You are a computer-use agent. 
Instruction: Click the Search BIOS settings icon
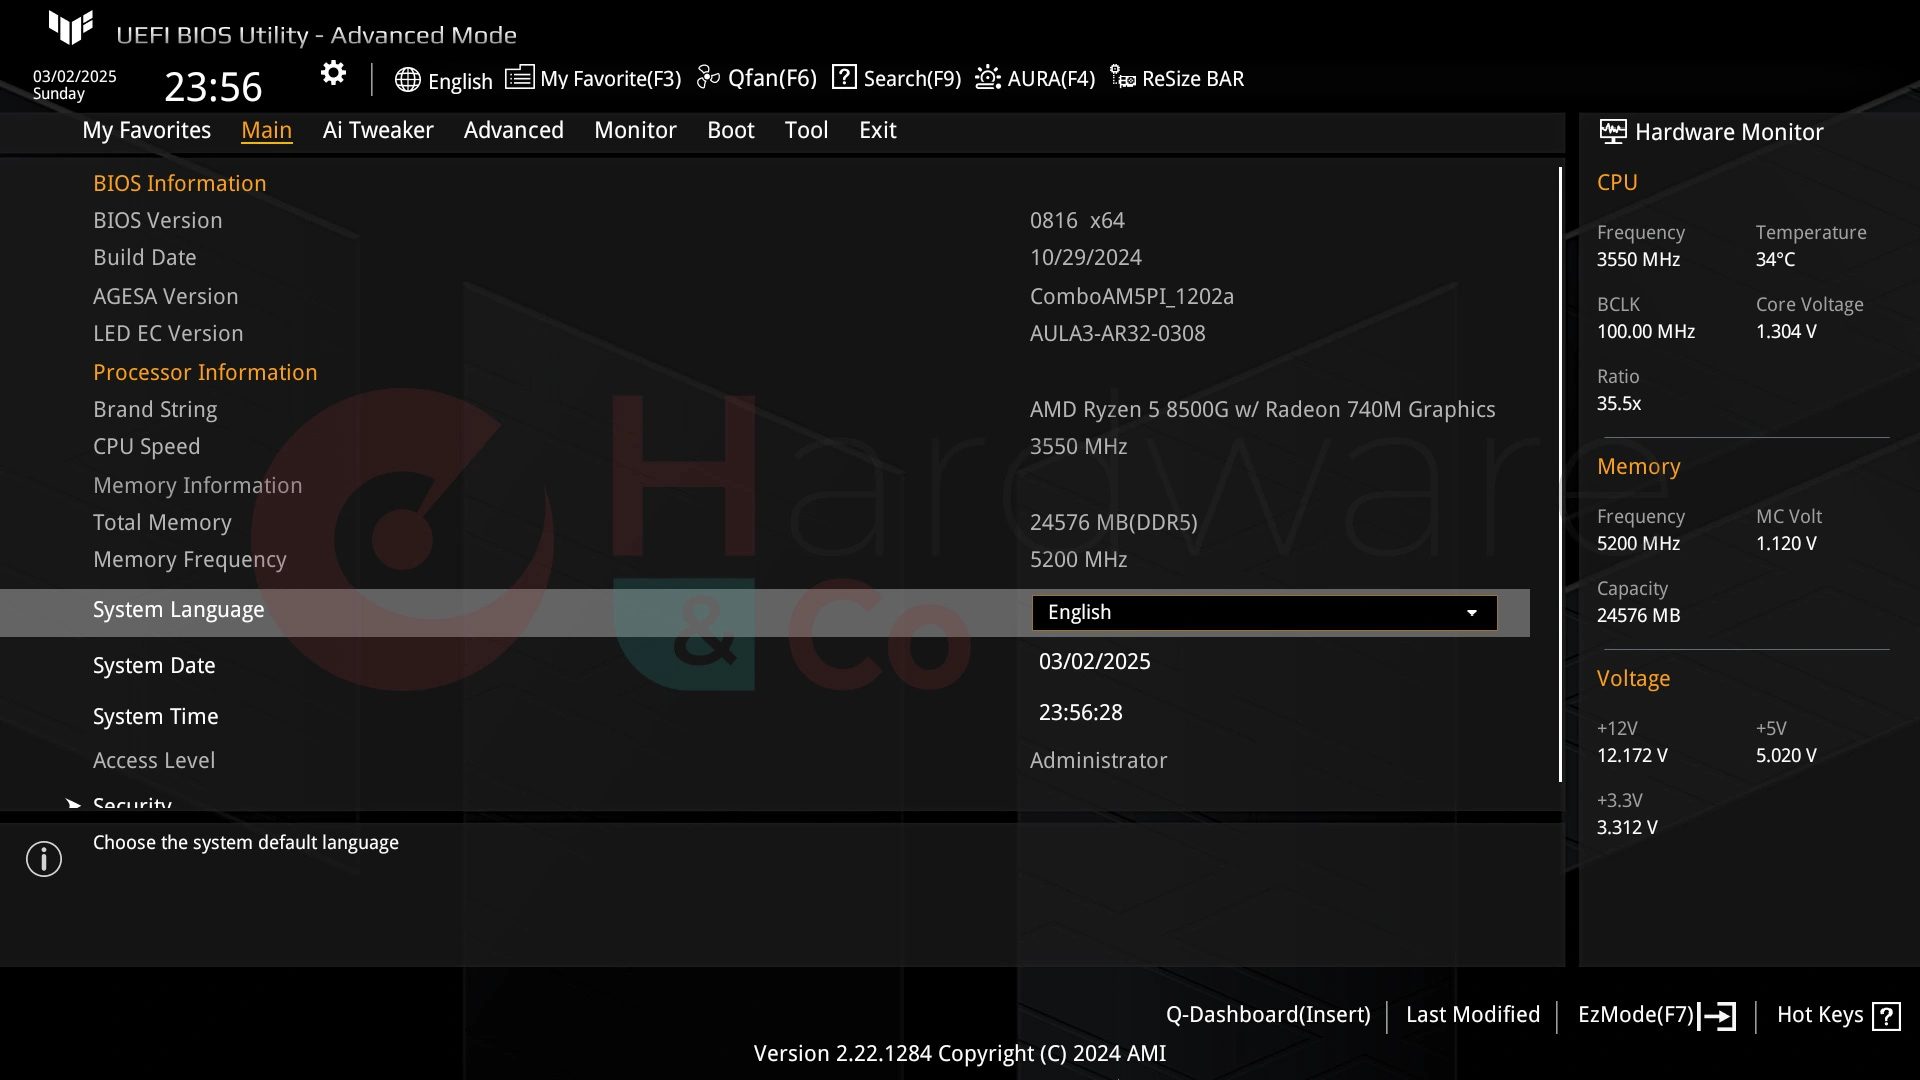[844, 79]
